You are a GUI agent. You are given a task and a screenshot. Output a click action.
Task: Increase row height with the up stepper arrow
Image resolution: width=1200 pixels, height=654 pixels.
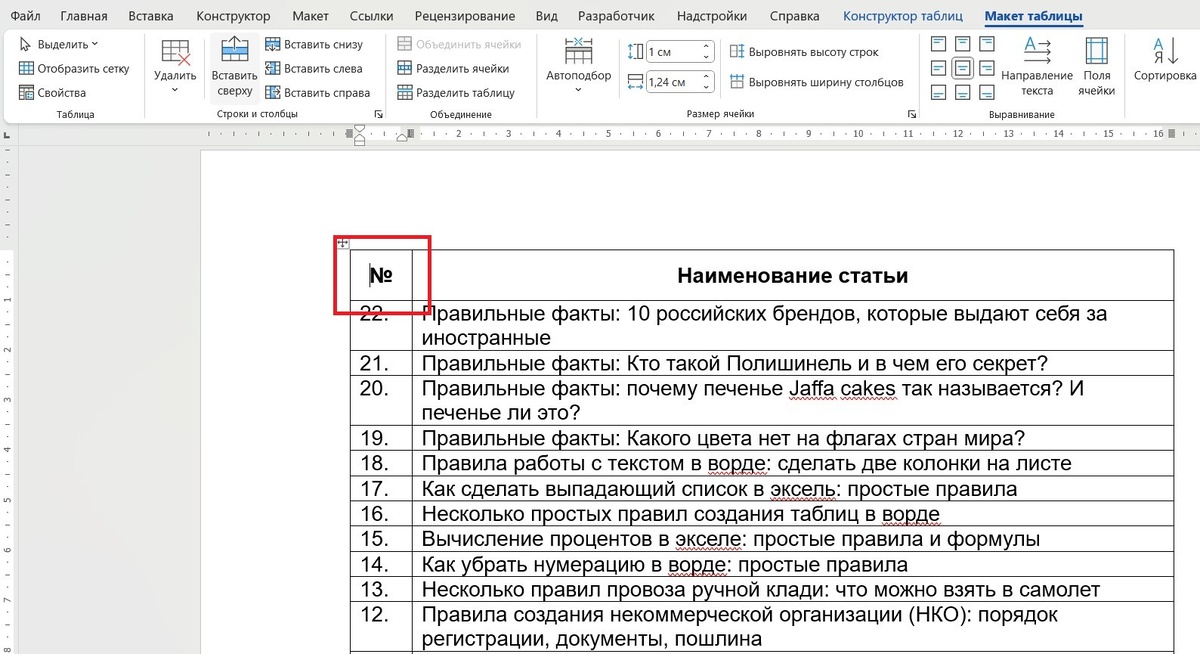pyautogui.click(x=707, y=47)
